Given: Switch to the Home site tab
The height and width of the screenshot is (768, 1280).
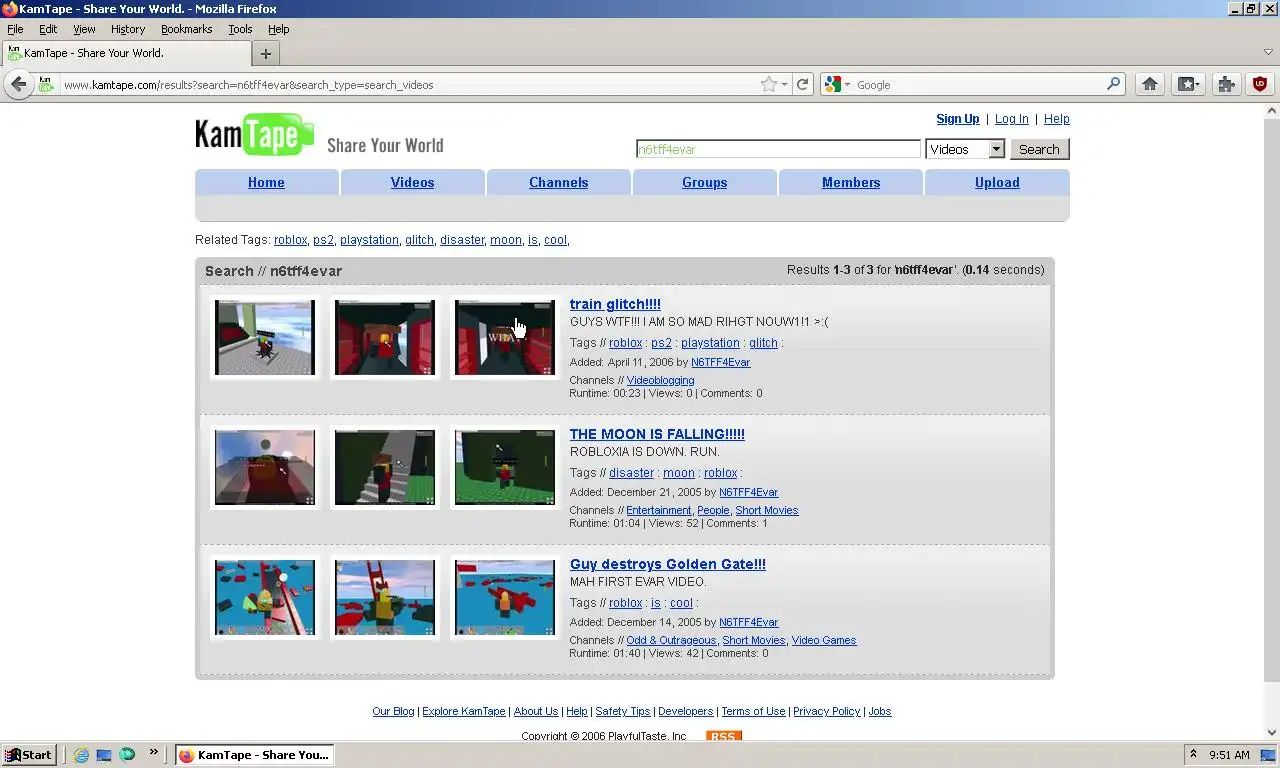Looking at the screenshot, I should pos(266,182).
